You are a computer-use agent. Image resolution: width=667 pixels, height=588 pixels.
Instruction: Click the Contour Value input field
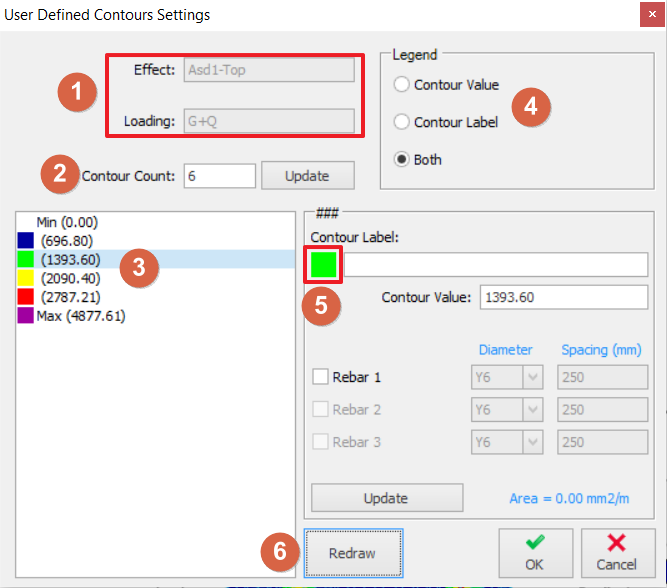tap(564, 297)
